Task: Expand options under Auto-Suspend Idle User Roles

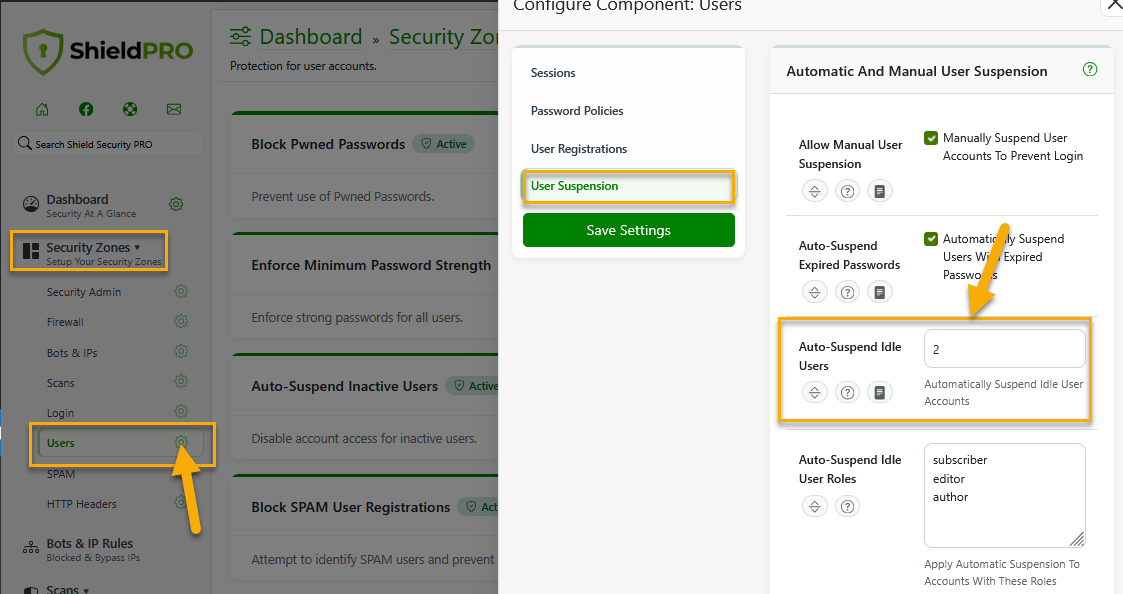Action: [x=815, y=506]
